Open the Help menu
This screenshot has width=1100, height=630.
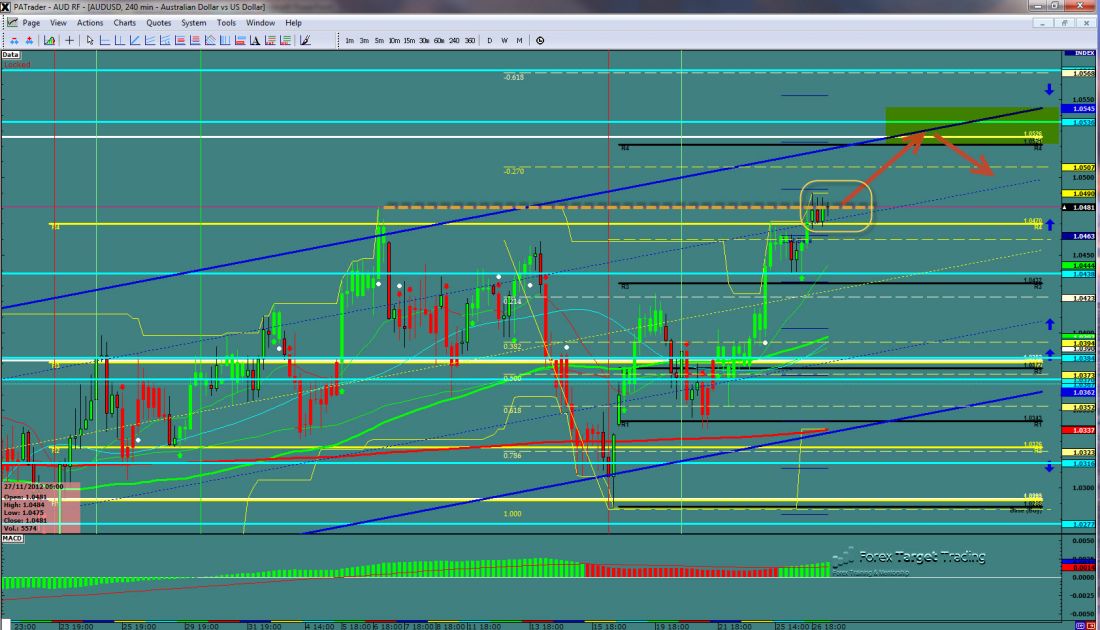pos(293,22)
